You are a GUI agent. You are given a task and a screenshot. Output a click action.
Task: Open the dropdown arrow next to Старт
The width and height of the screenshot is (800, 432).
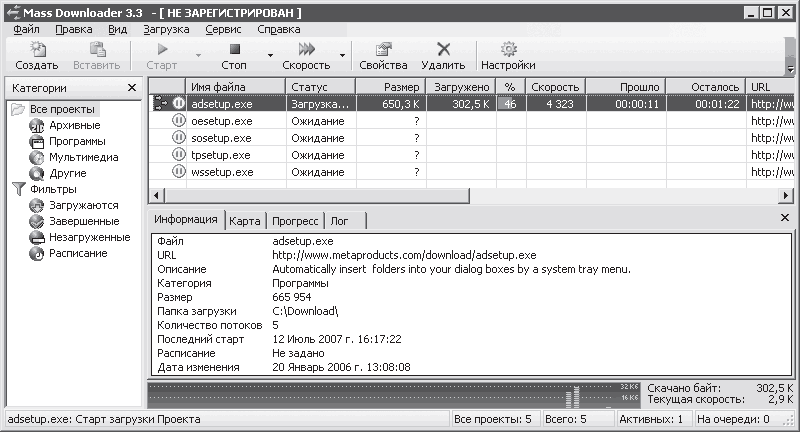pyautogui.click(x=198, y=55)
